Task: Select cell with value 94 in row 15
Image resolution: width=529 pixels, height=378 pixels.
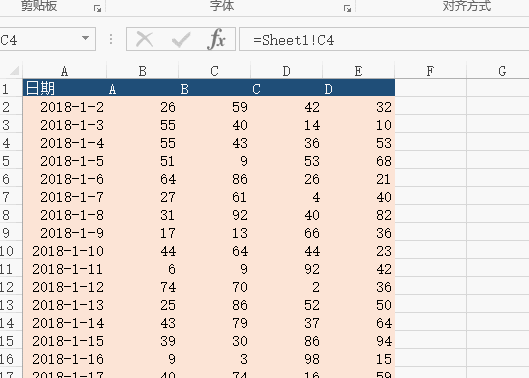Action: click(x=359, y=341)
